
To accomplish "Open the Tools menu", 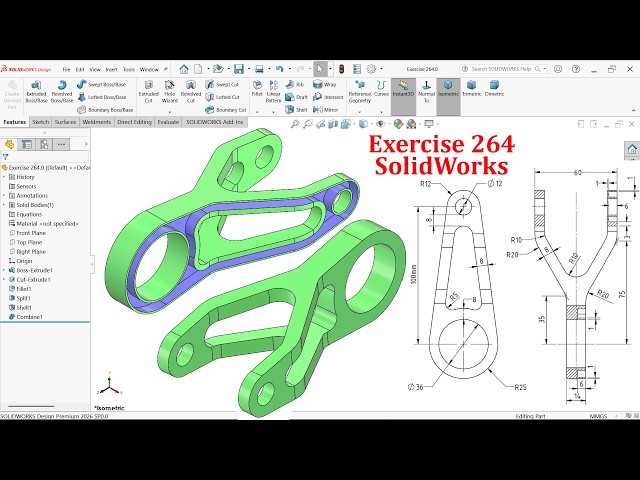I will 129,69.
